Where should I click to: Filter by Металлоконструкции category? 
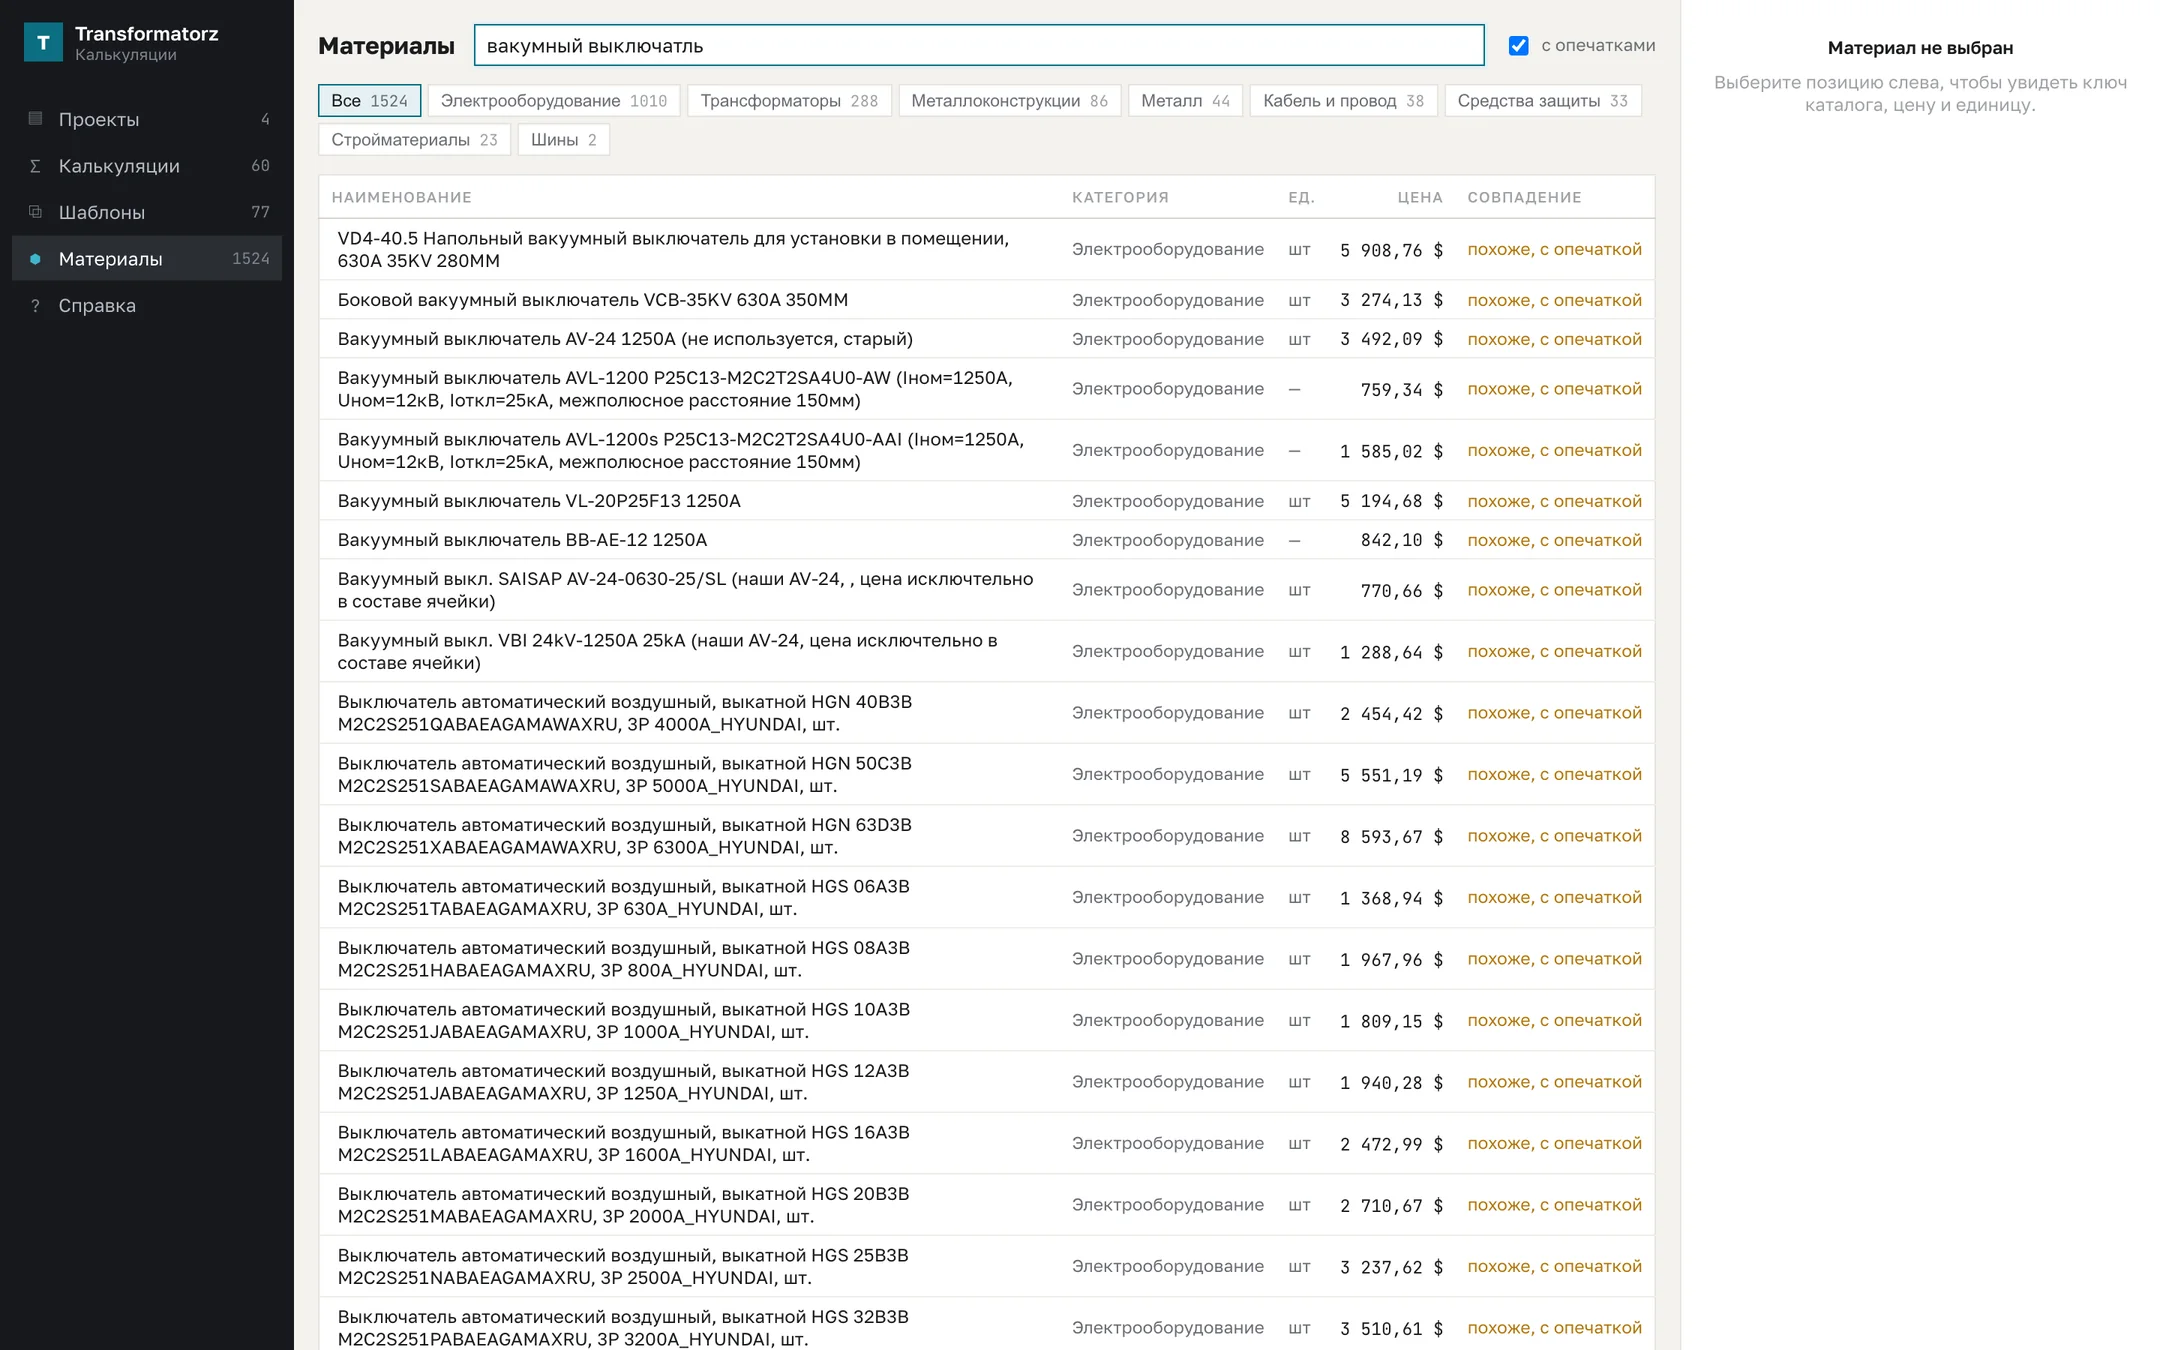click(x=1009, y=101)
